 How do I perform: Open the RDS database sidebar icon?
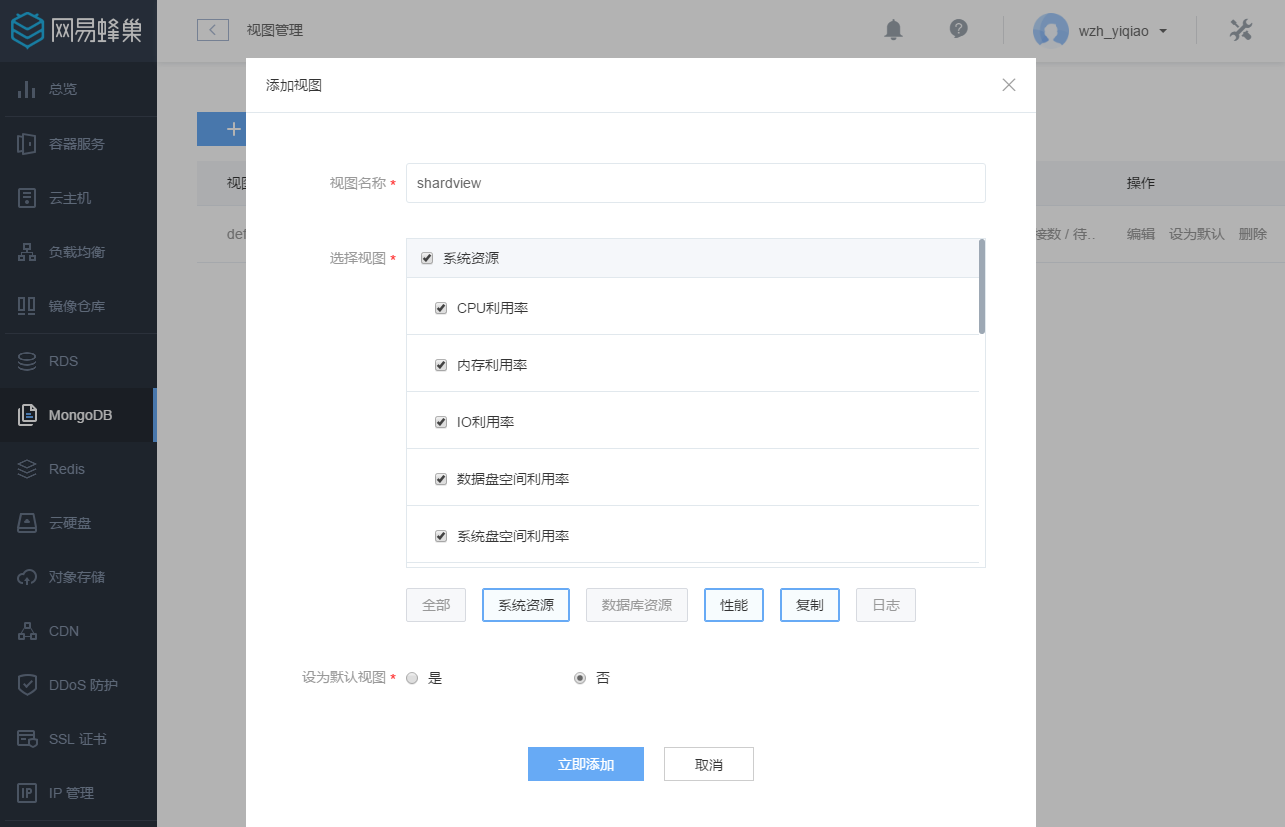(x=27, y=360)
